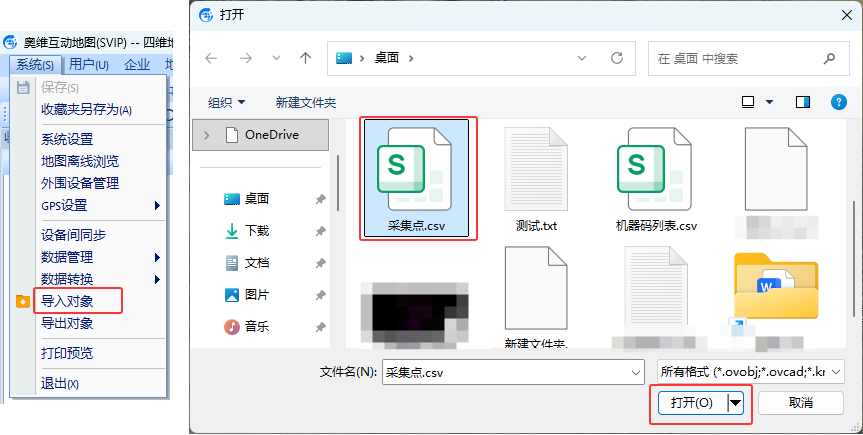Open 打印预览 menu entry
This screenshot has width=863, height=435.
click(x=67, y=353)
